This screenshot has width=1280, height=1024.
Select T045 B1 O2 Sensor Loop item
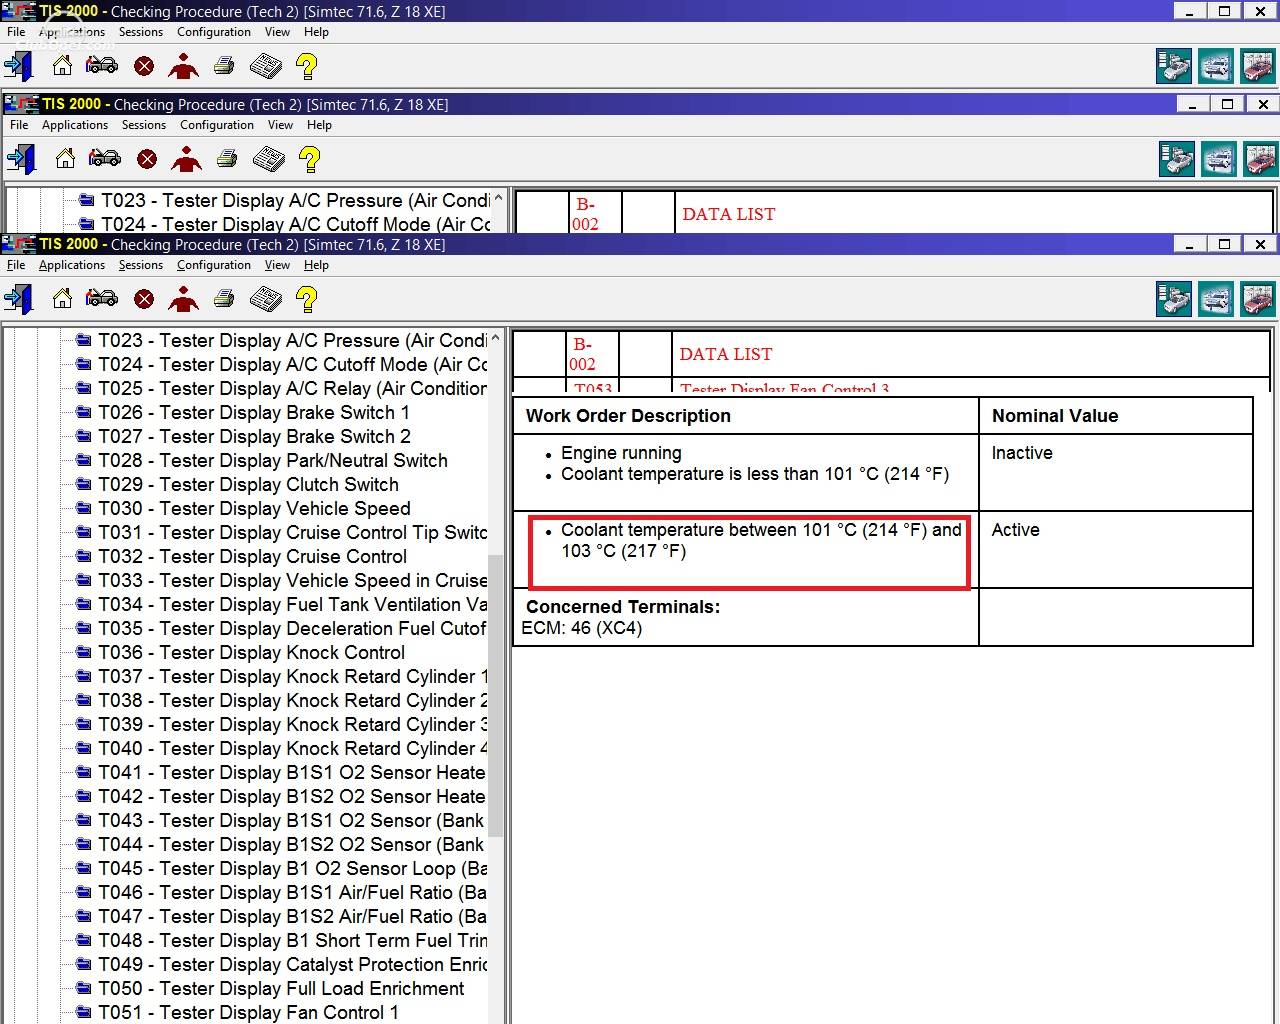coord(293,868)
